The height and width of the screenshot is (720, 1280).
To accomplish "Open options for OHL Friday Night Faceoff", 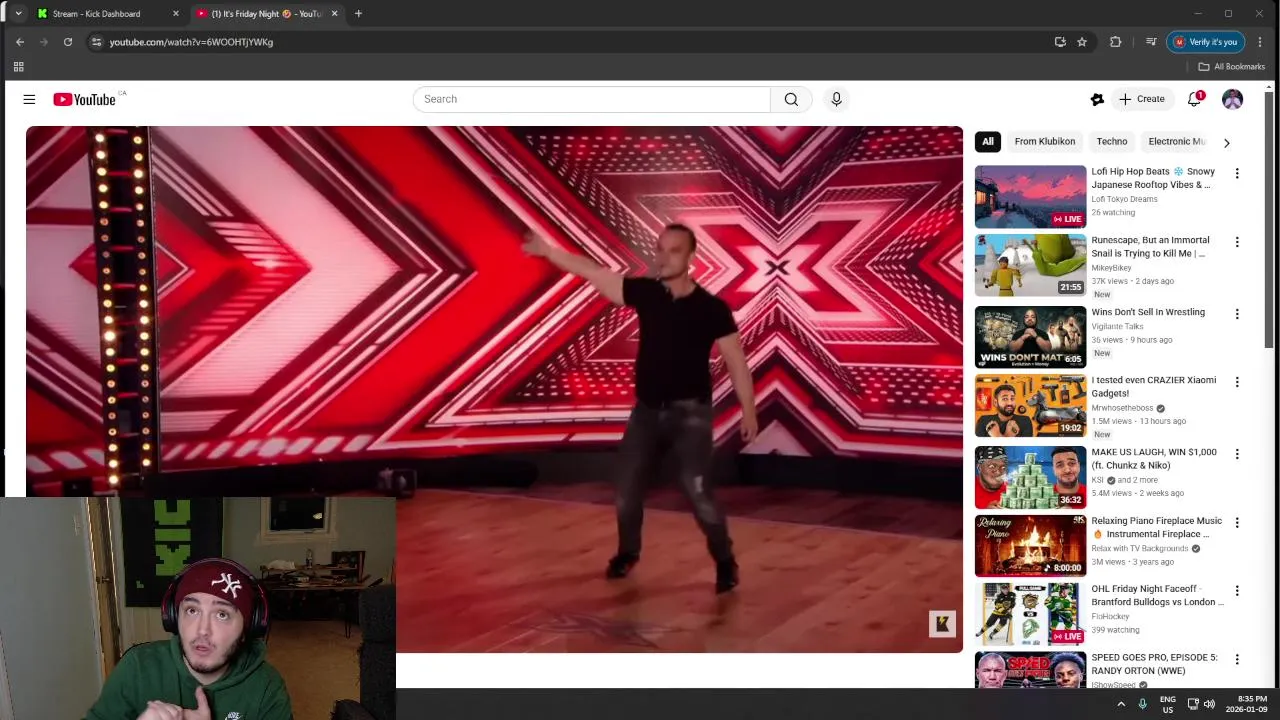I will tap(1237, 591).
